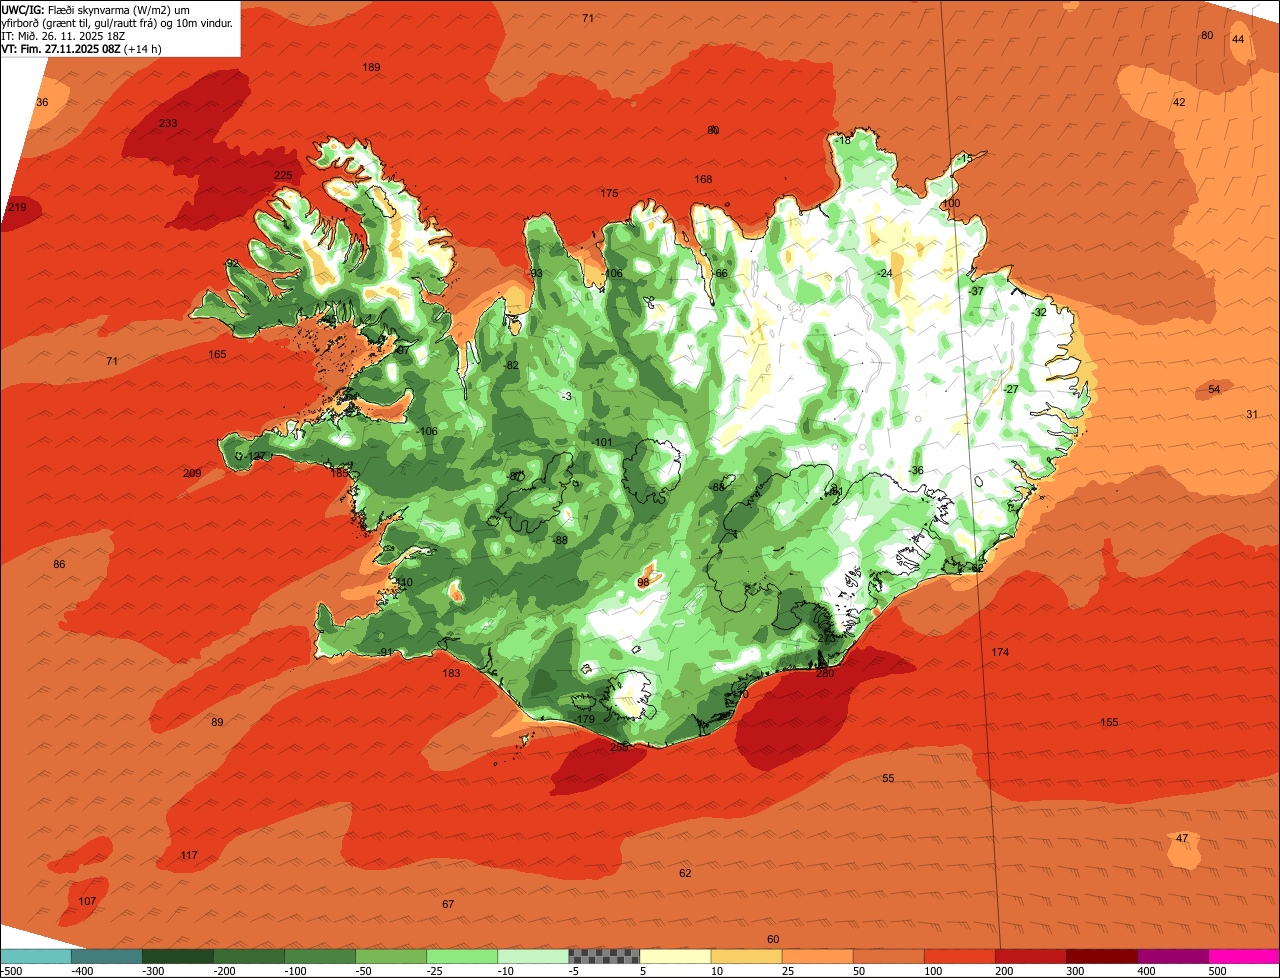Select the '117' value on the map
The height and width of the screenshot is (978, 1280).
pos(189,855)
